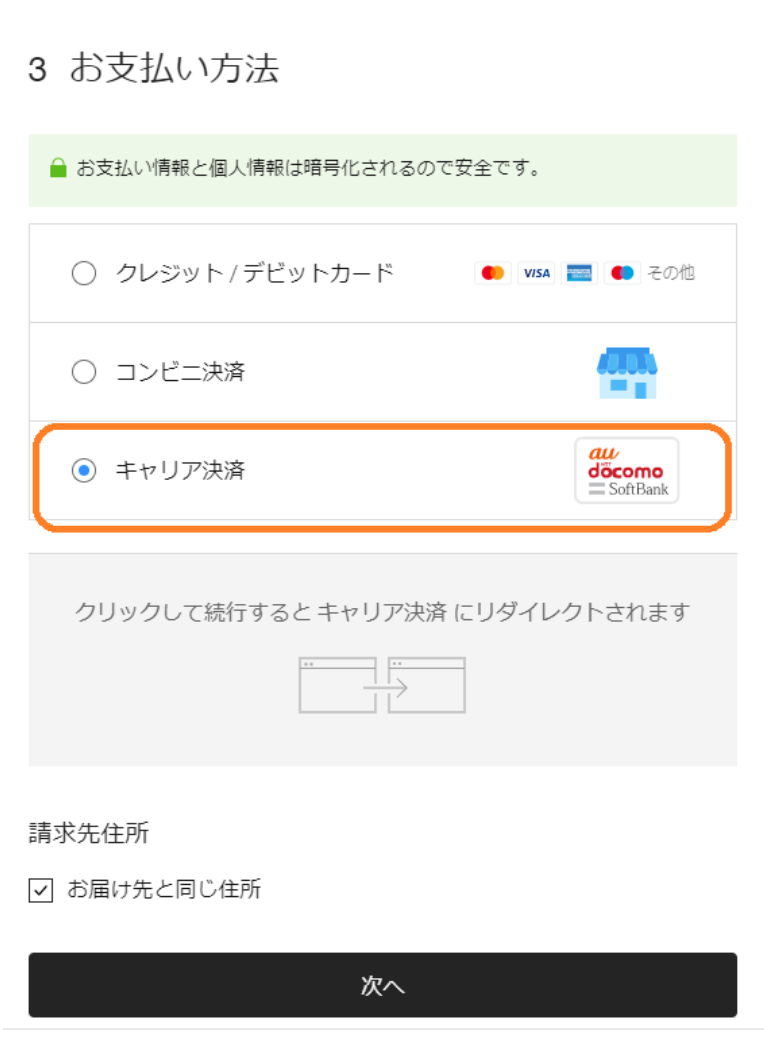Image resolution: width=764 pixels, height=1039 pixels.
Task: Click the Mastercard logo icon
Action: [x=492, y=273]
